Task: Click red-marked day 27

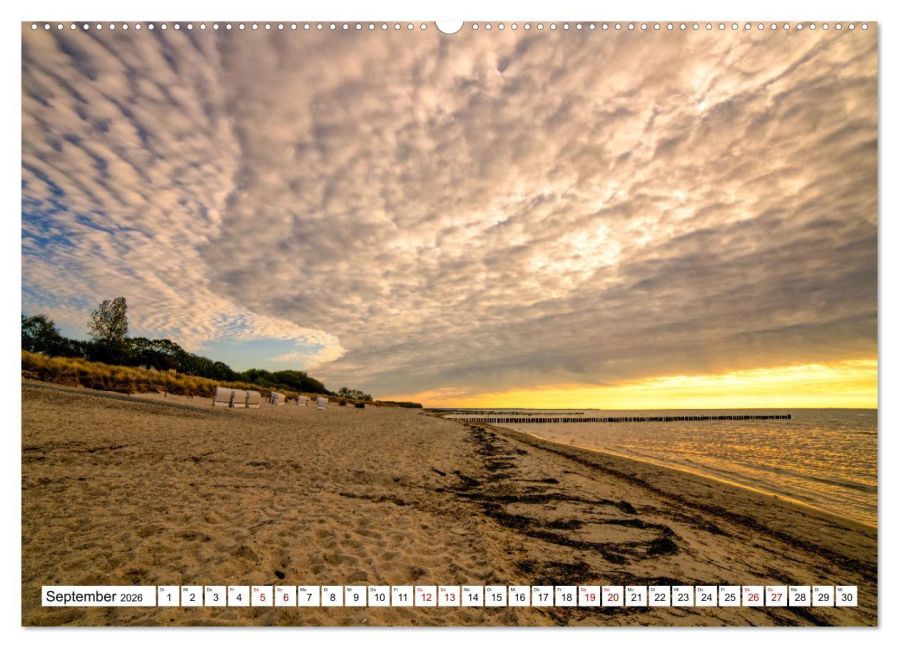Action: pos(776,597)
